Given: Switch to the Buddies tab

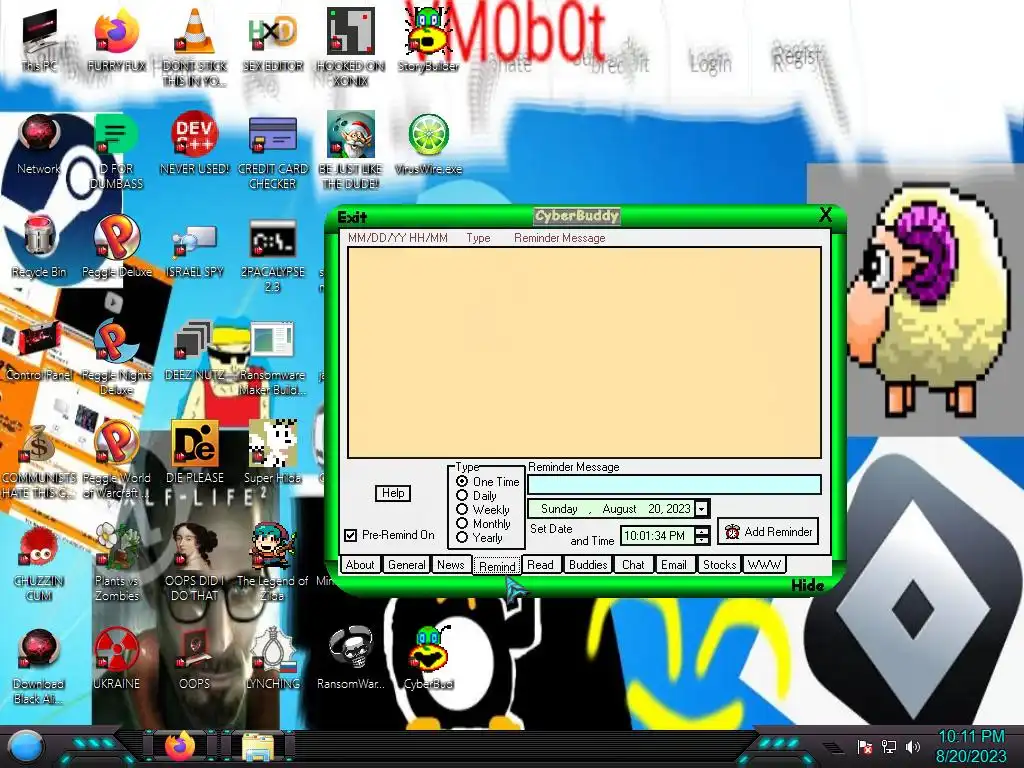Looking at the screenshot, I should [588, 564].
